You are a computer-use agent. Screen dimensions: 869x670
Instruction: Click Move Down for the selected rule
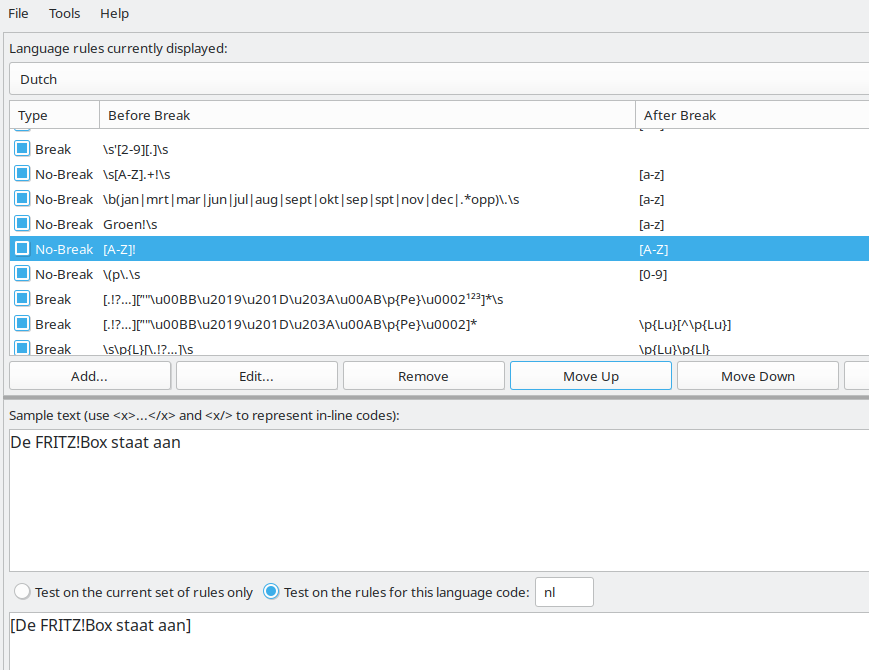pyautogui.click(x=757, y=375)
